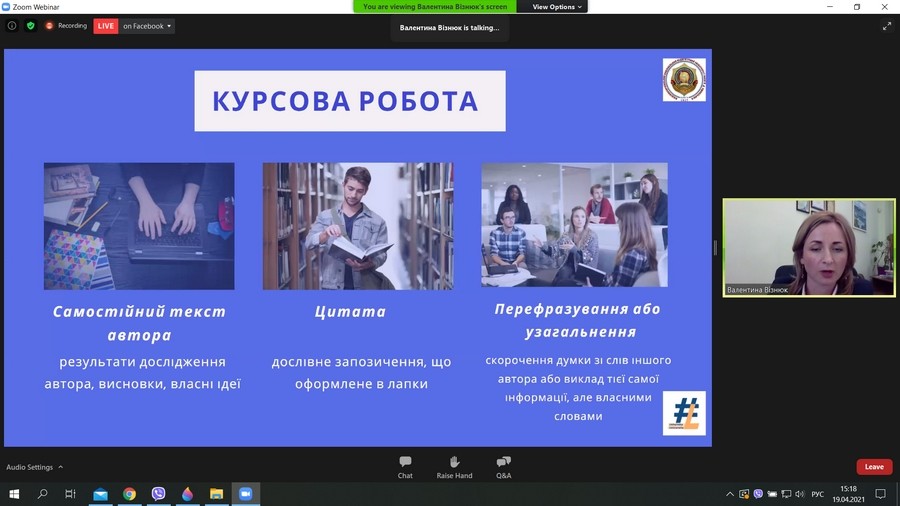Open File Explorer from the taskbar
The image size is (900, 506).
tap(216, 494)
